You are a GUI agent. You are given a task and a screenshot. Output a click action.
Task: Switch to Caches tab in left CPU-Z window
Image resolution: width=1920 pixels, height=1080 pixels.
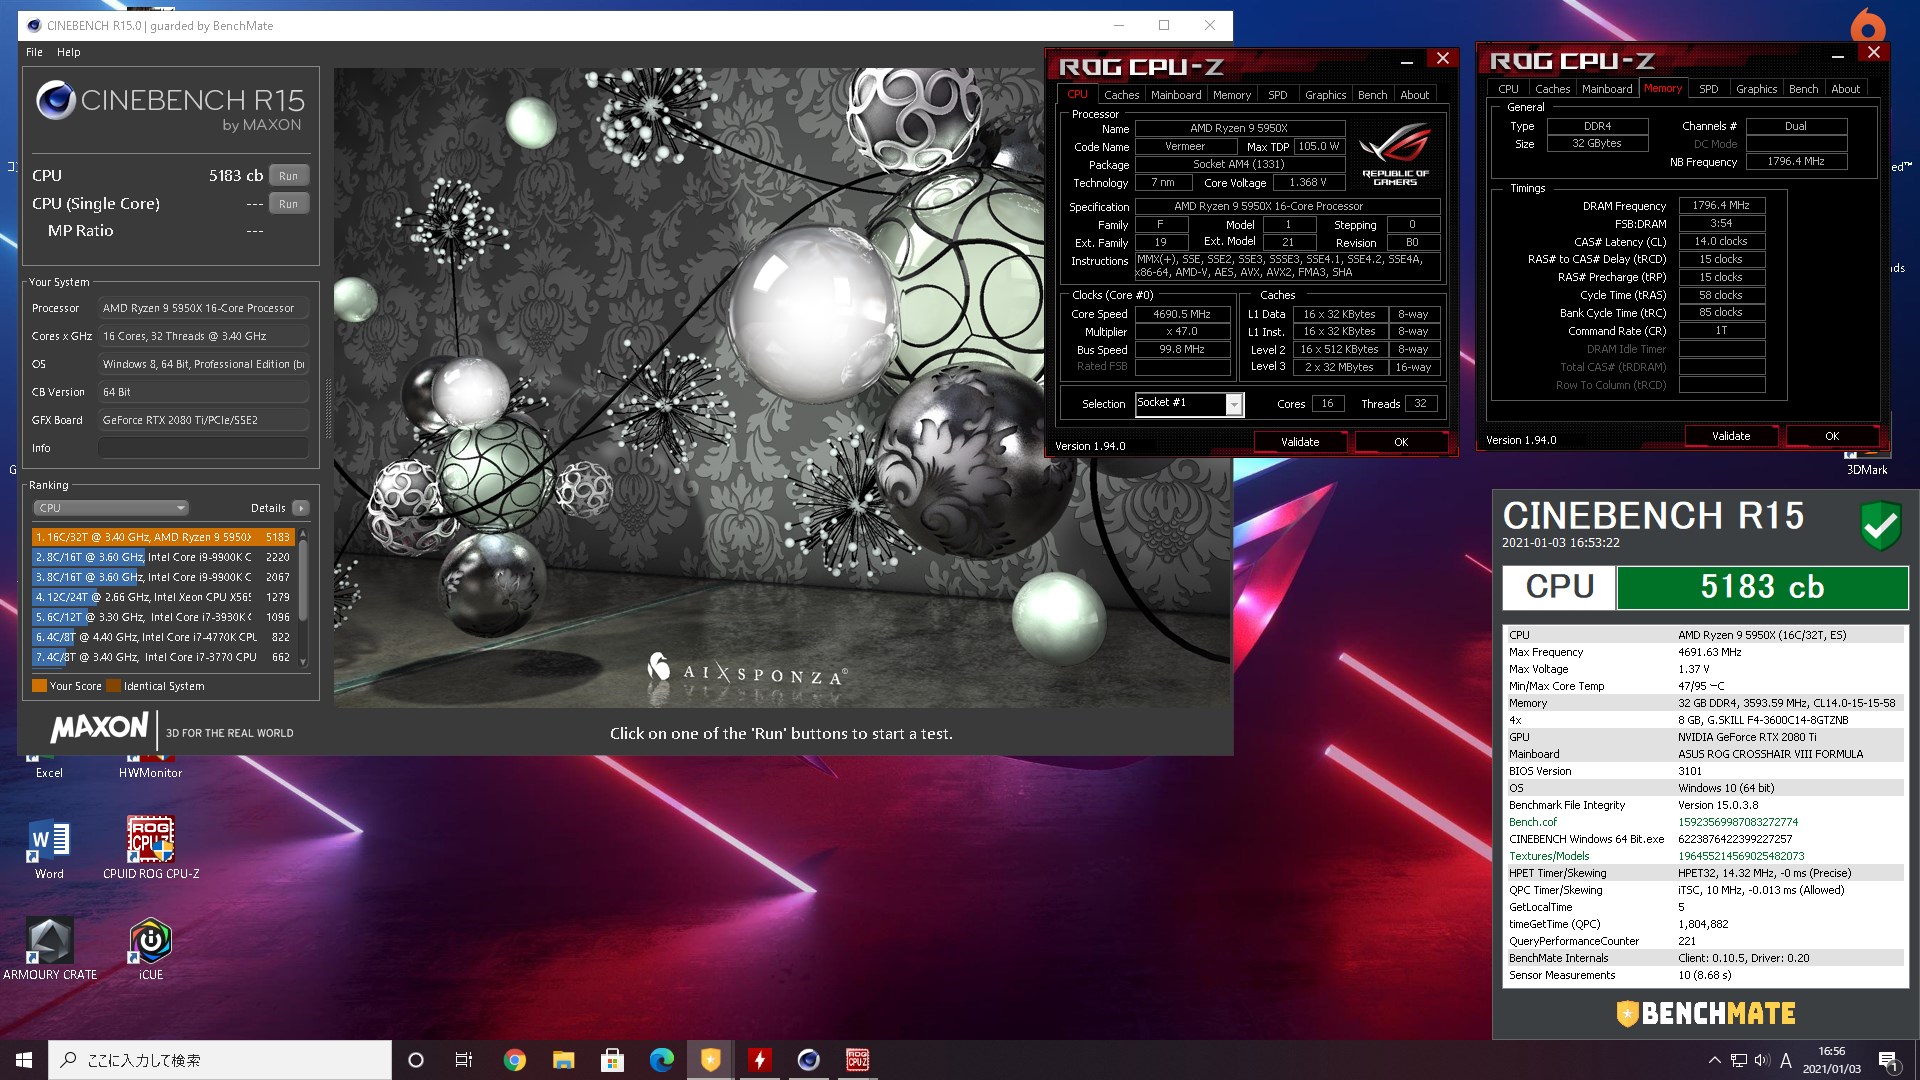1121,95
